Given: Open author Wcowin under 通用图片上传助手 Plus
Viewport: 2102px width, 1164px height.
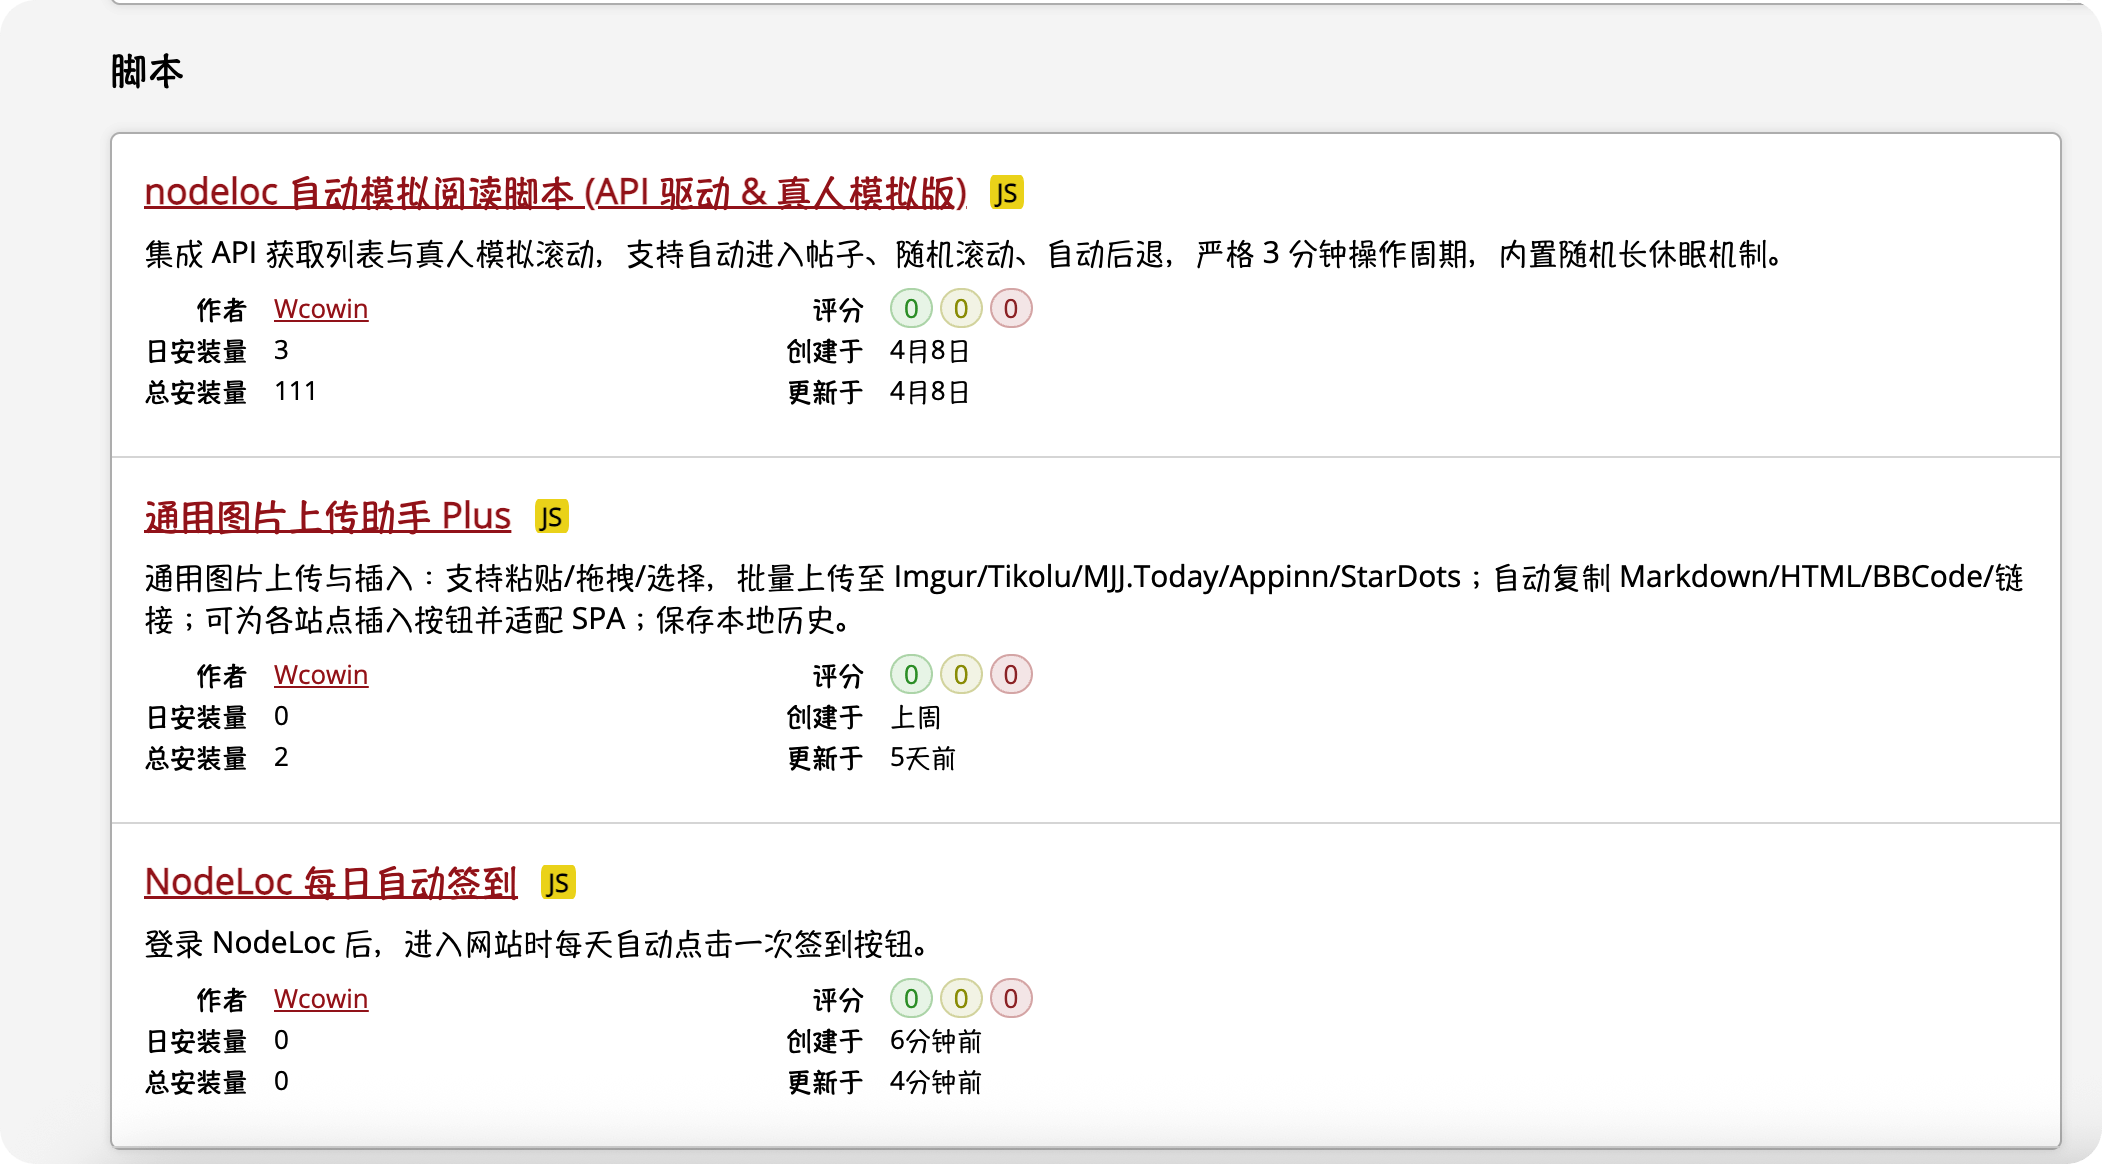Looking at the screenshot, I should coord(321,675).
